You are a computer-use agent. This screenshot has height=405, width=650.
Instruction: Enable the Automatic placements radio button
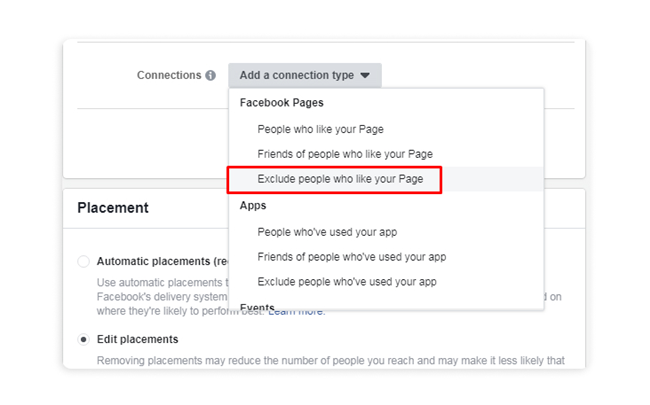coord(83,262)
